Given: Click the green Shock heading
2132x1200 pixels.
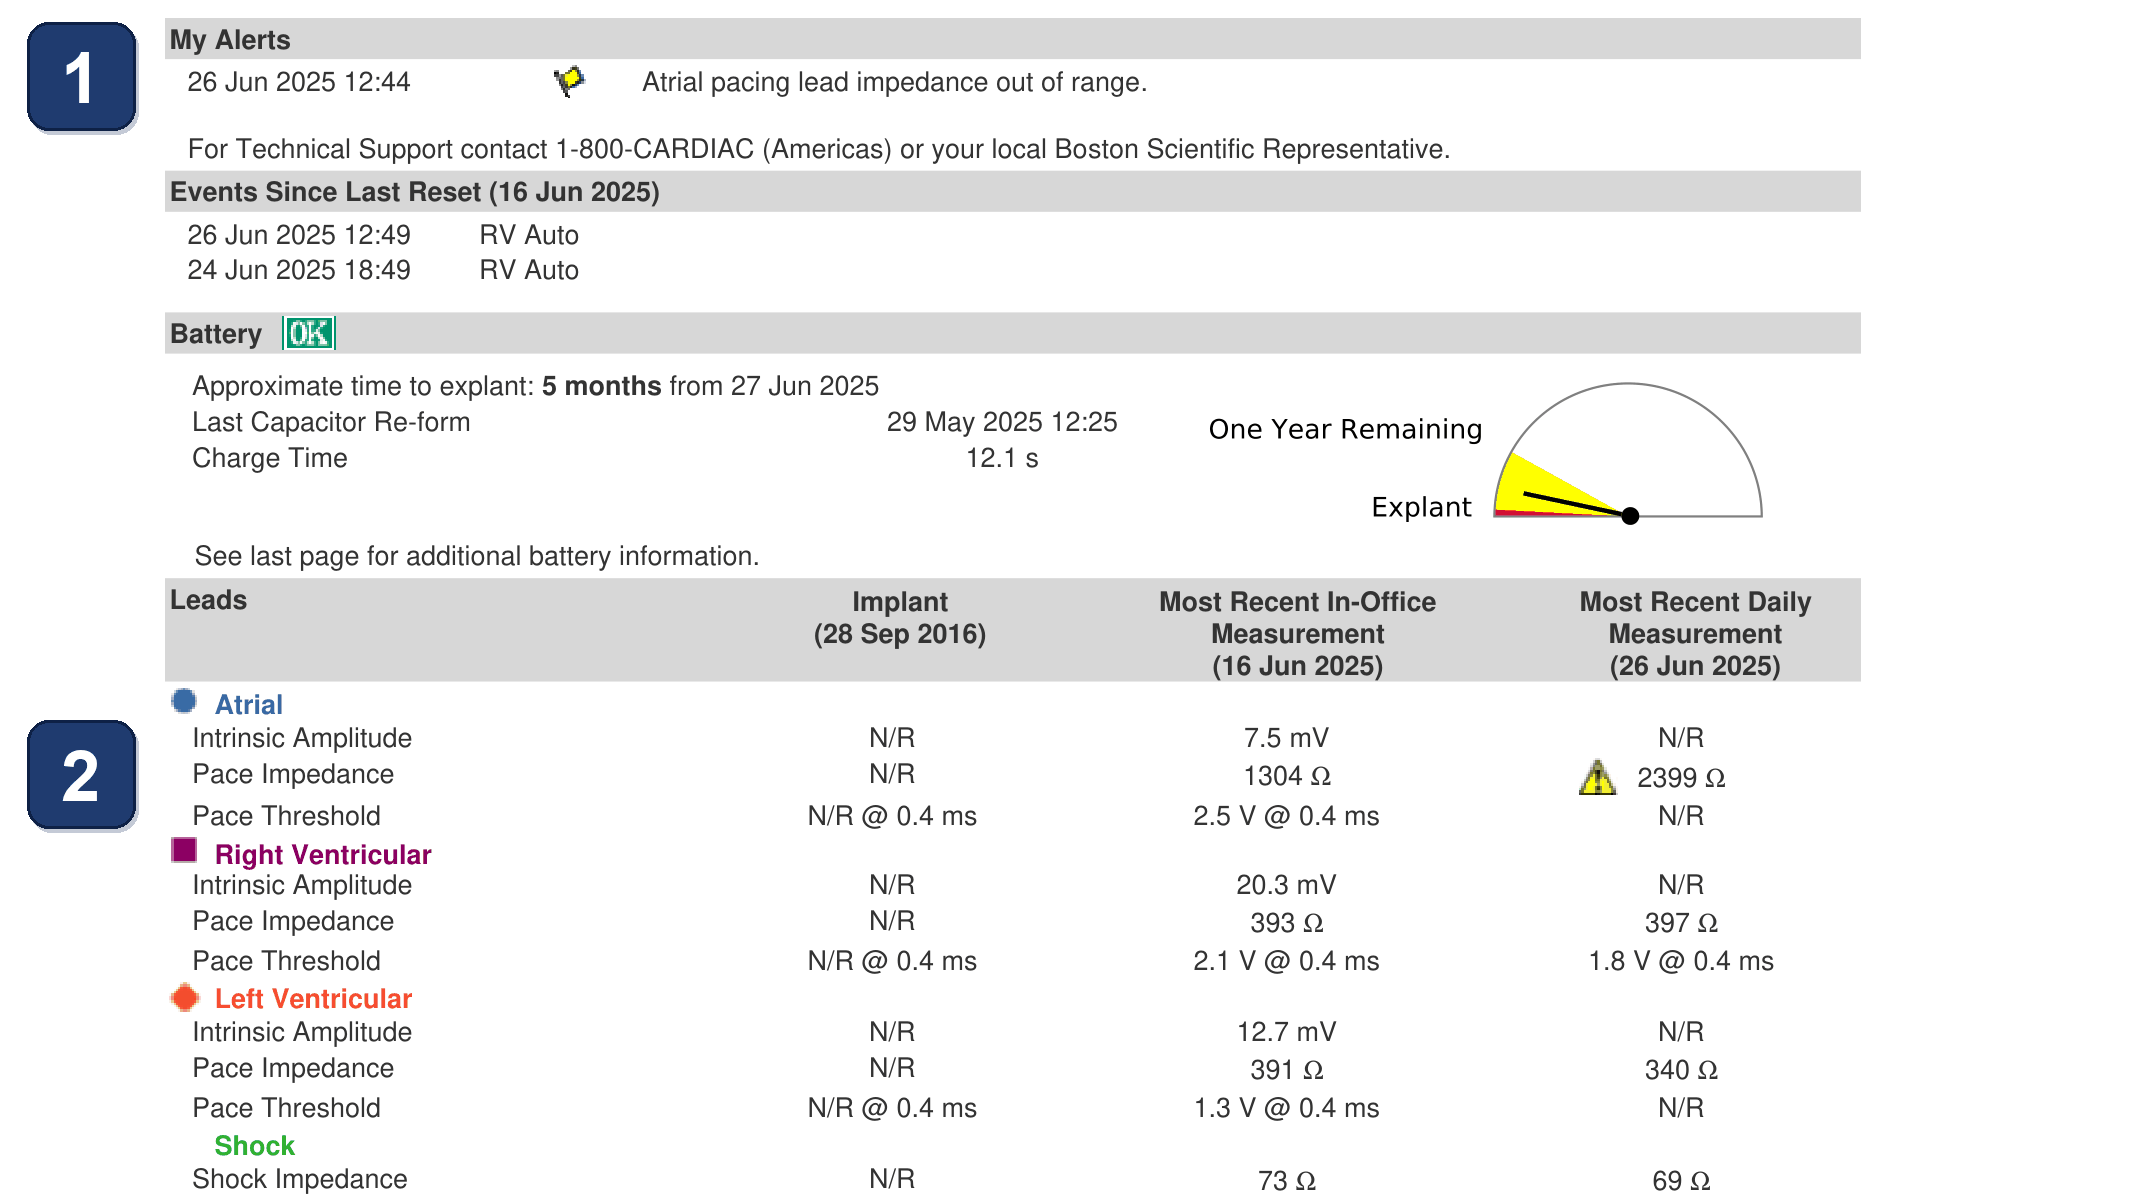Looking at the screenshot, I should 254,1145.
